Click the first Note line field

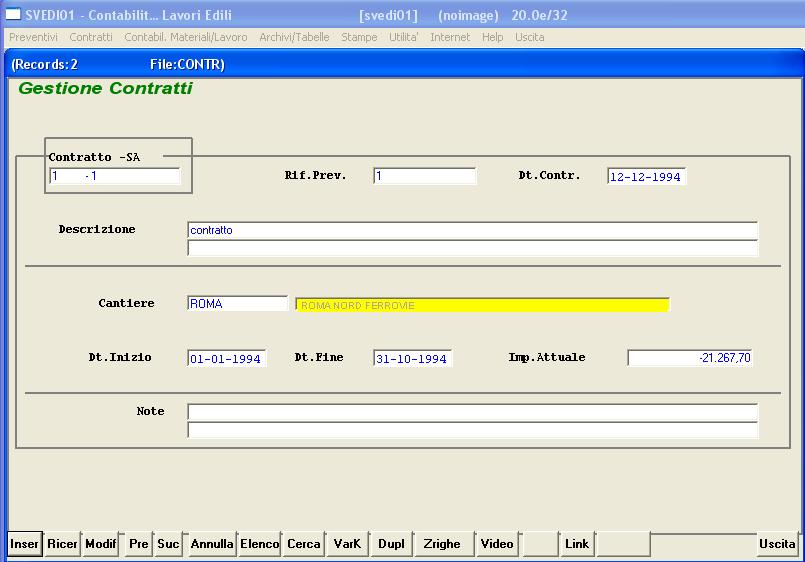tap(472, 412)
